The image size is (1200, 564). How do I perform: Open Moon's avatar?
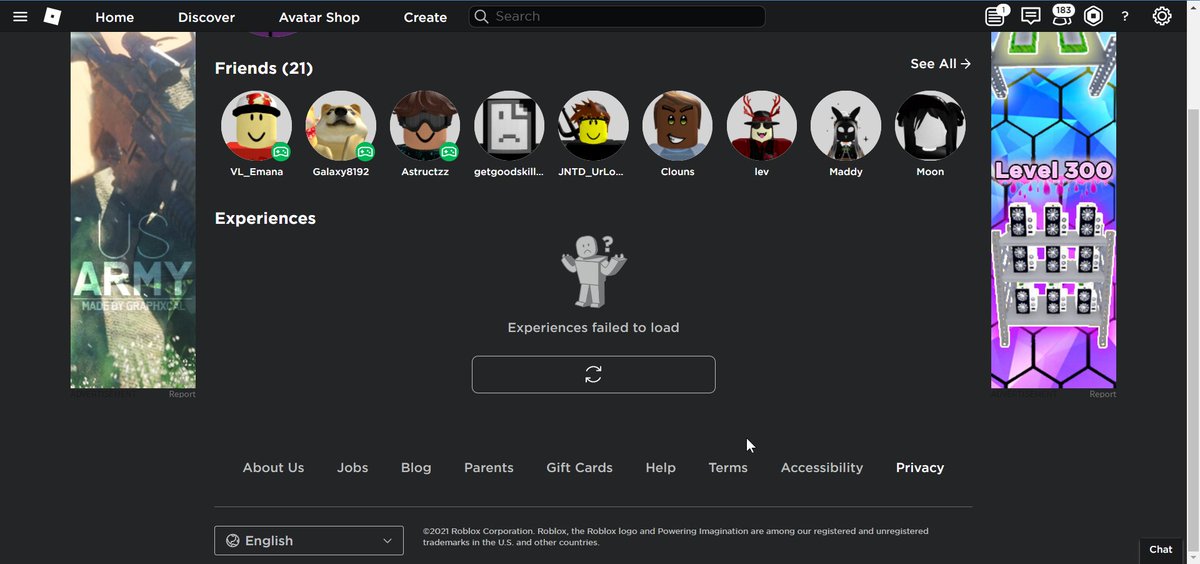click(930, 125)
